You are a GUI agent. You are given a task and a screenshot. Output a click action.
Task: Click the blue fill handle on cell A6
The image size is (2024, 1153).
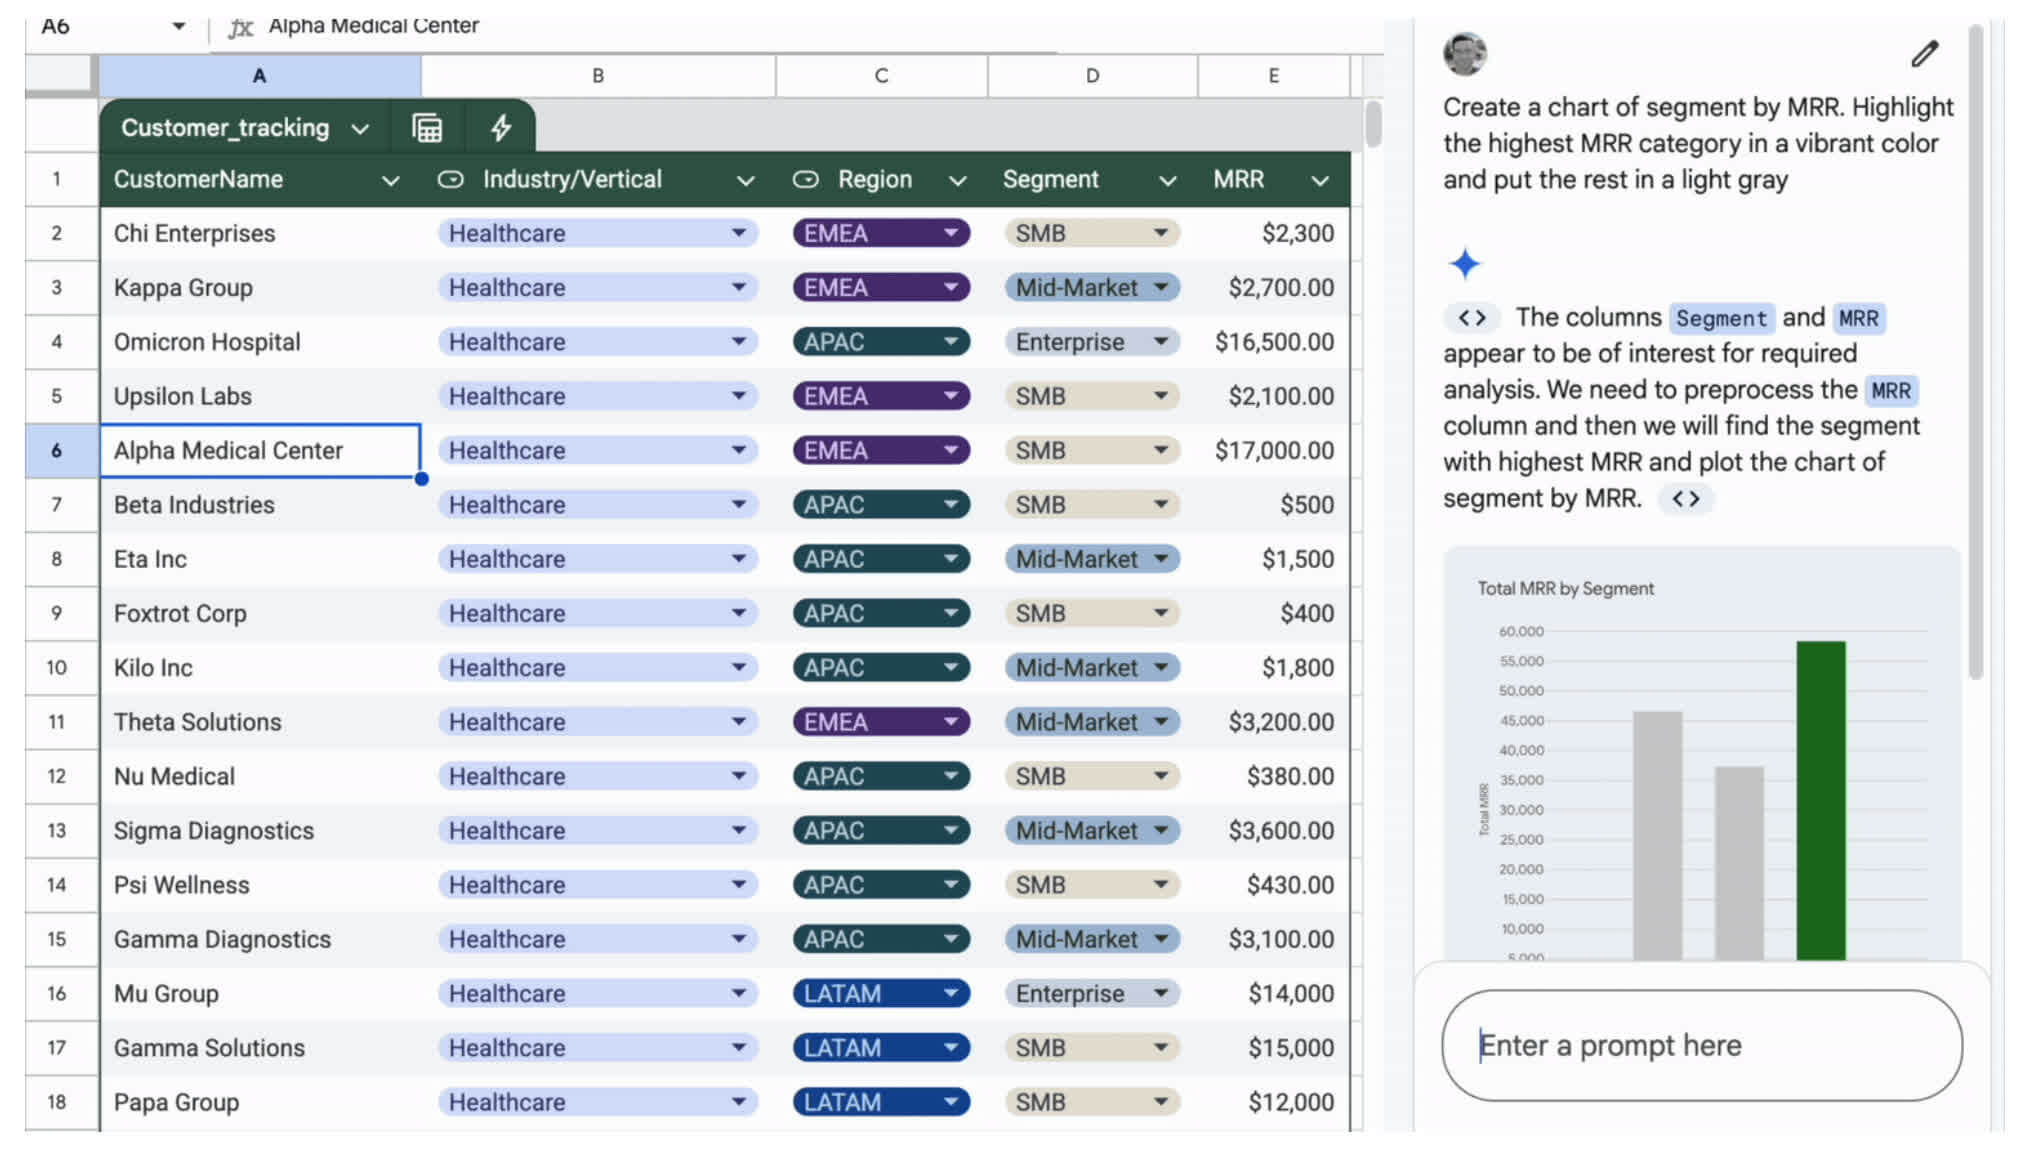(x=422, y=479)
